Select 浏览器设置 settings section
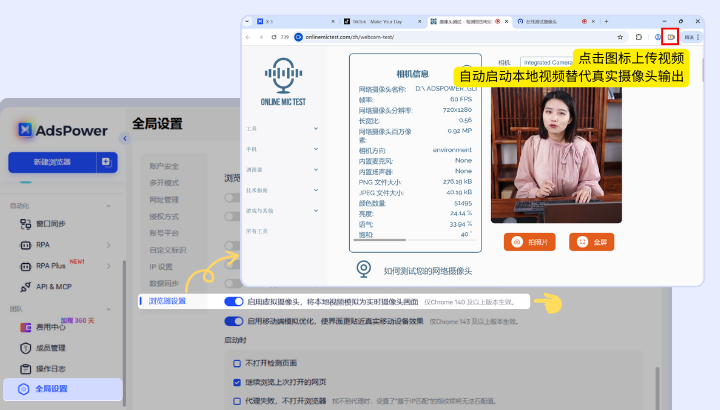The height and width of the screenshot is (410, 720). pyautogui.click(x=167, y=301)
